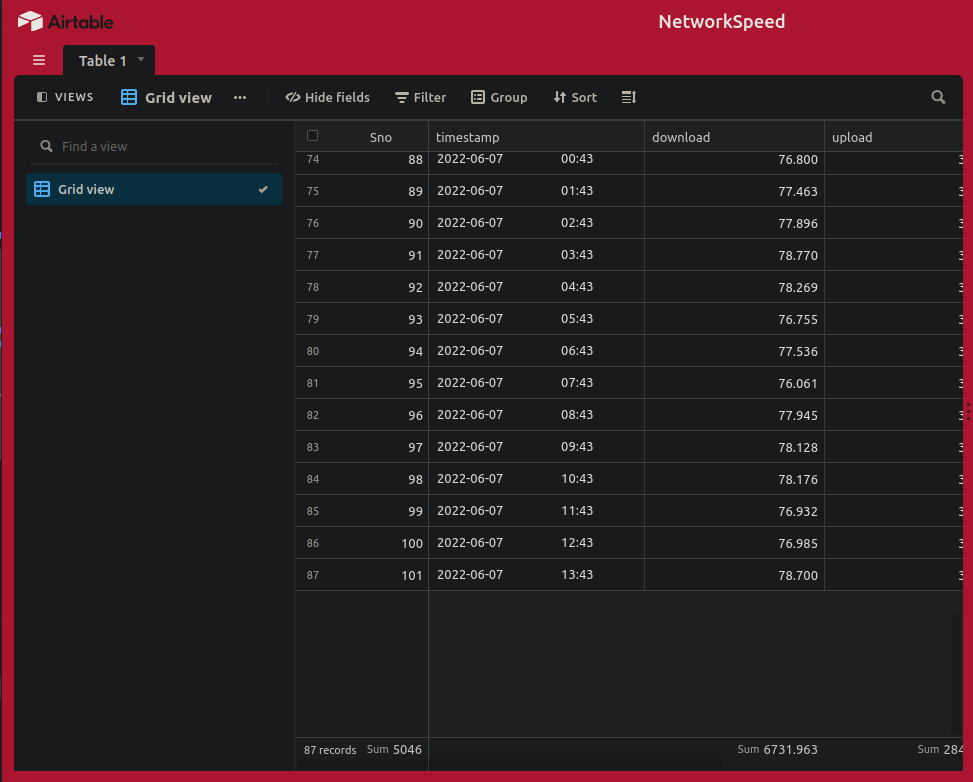Viewport: 973px width, 782px height.
Task: Select timestamp cell with time 13:43
Action: click(x=536, y=575)
